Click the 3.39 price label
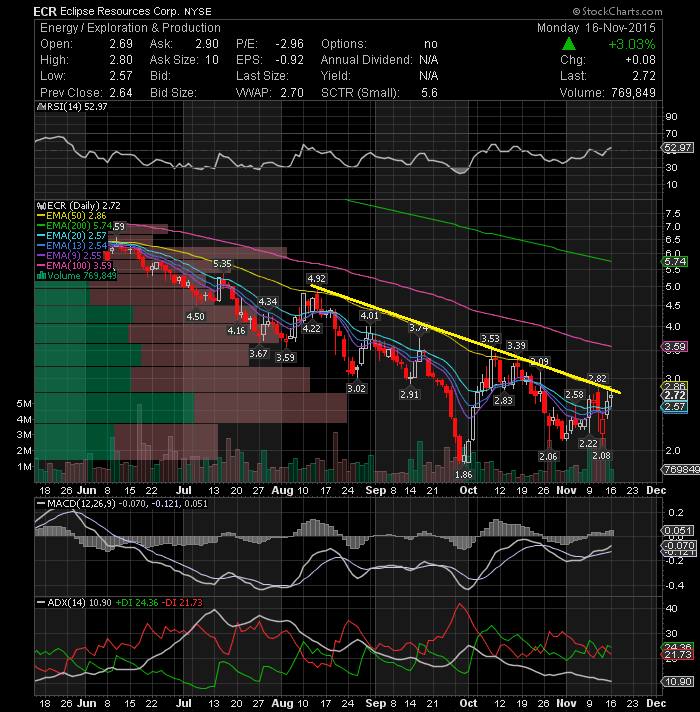 [516, 346]
